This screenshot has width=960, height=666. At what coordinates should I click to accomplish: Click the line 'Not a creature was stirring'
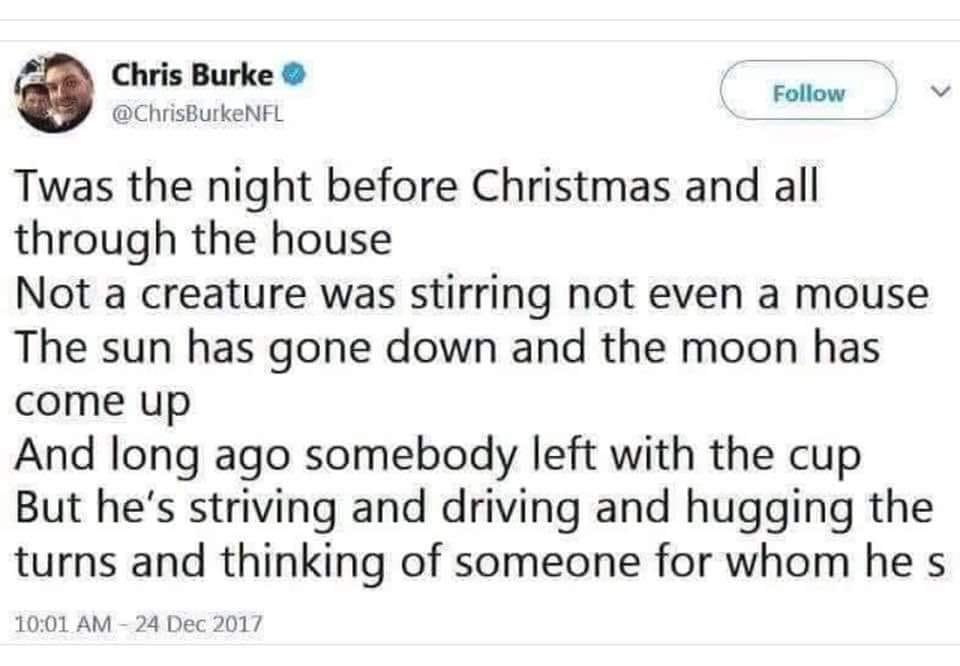tap(472, 295)
